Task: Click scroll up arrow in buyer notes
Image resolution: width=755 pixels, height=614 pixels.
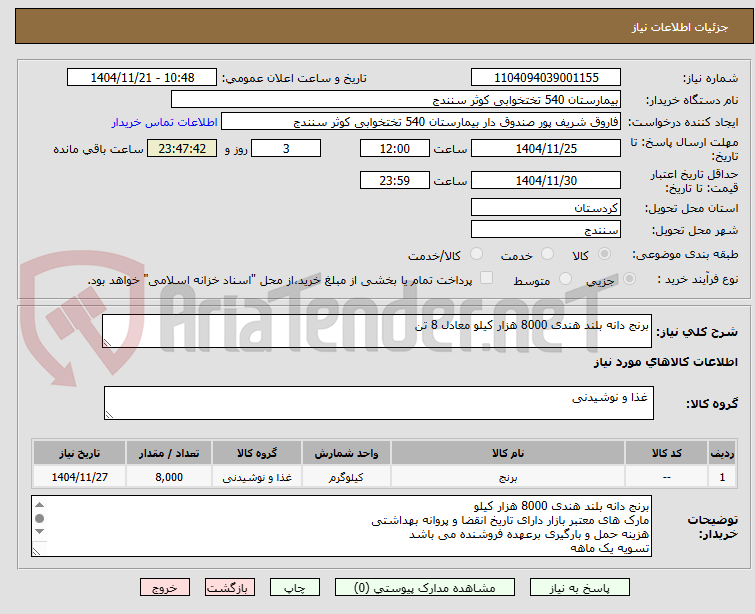Action: pos(39,505)
